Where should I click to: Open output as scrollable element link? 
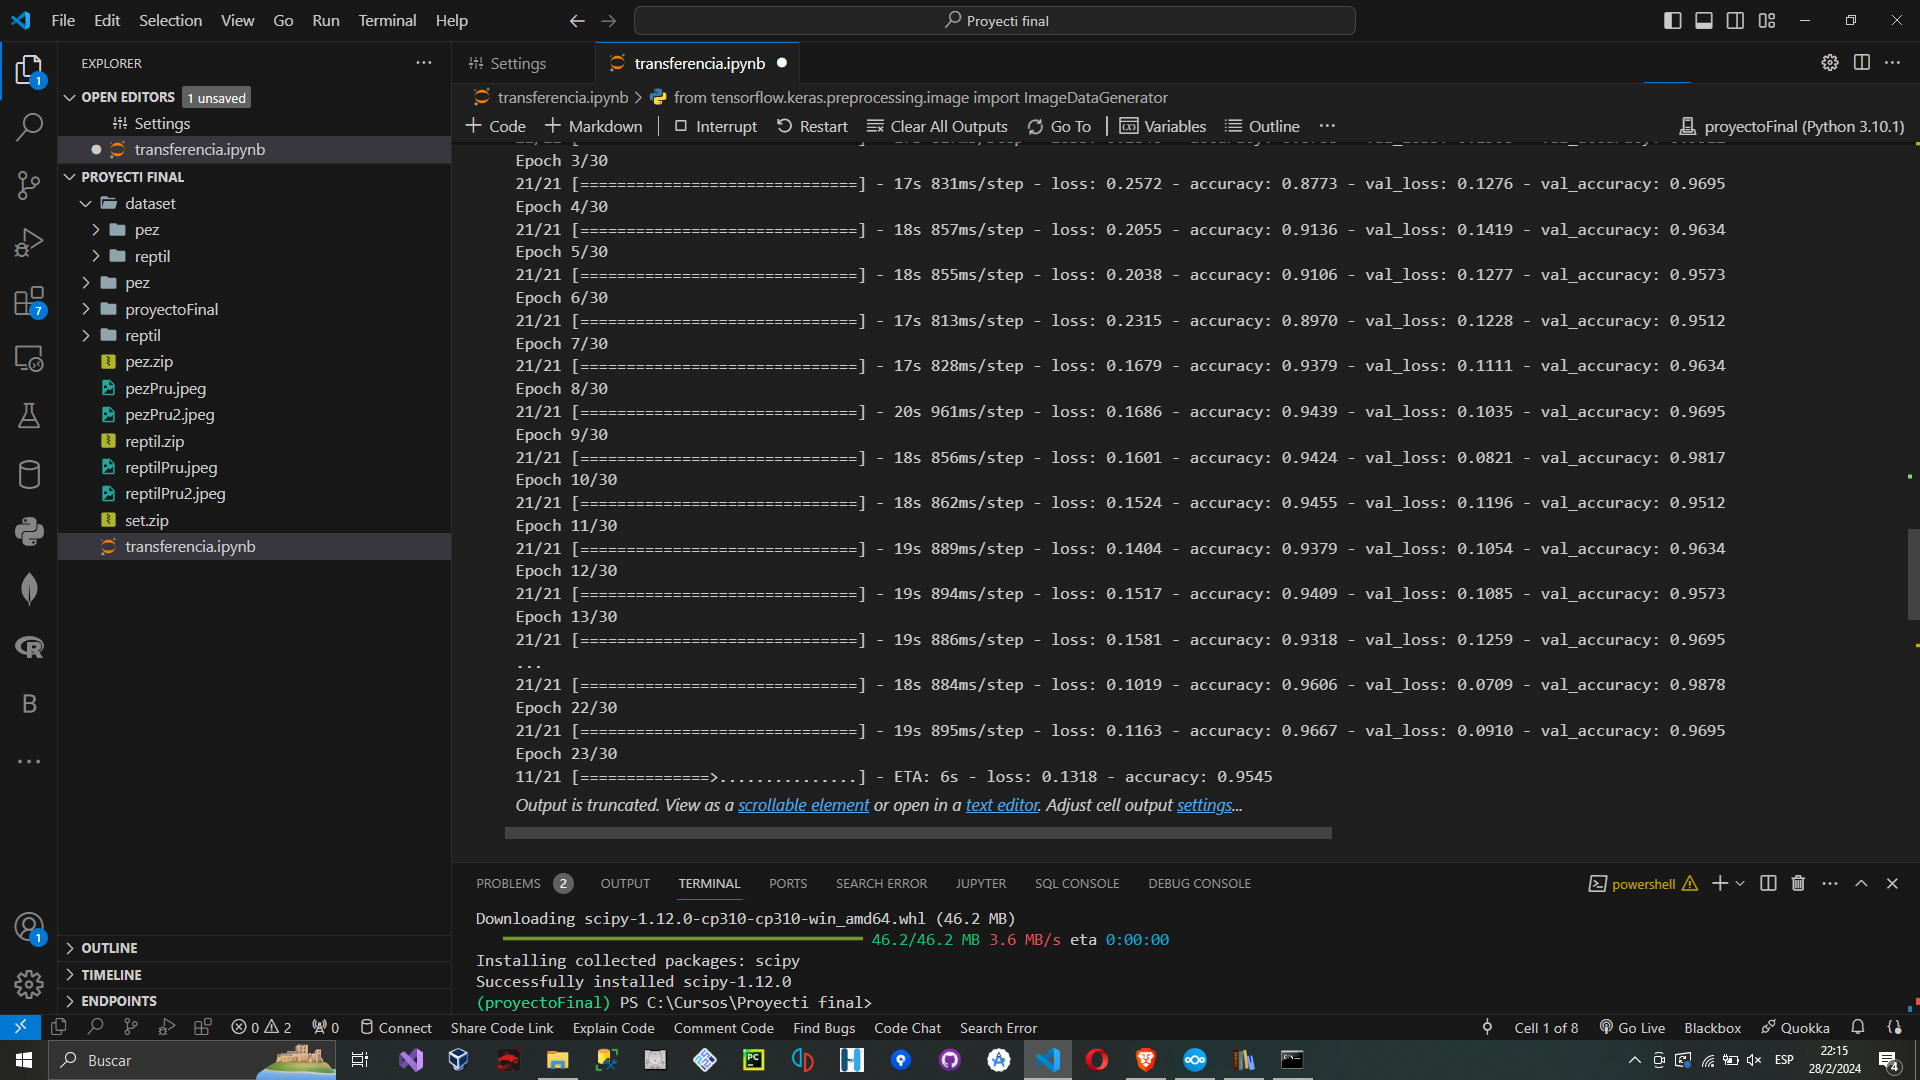[x=803, y=805]
